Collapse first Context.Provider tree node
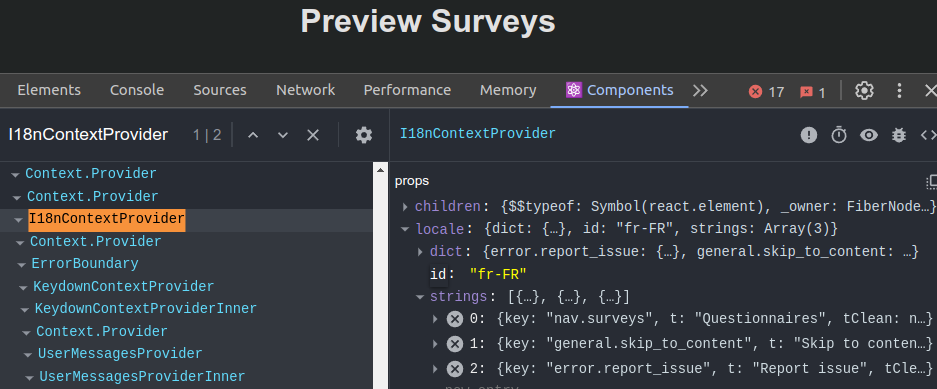Viewport: 937px width, 389px height. point(16,175)
